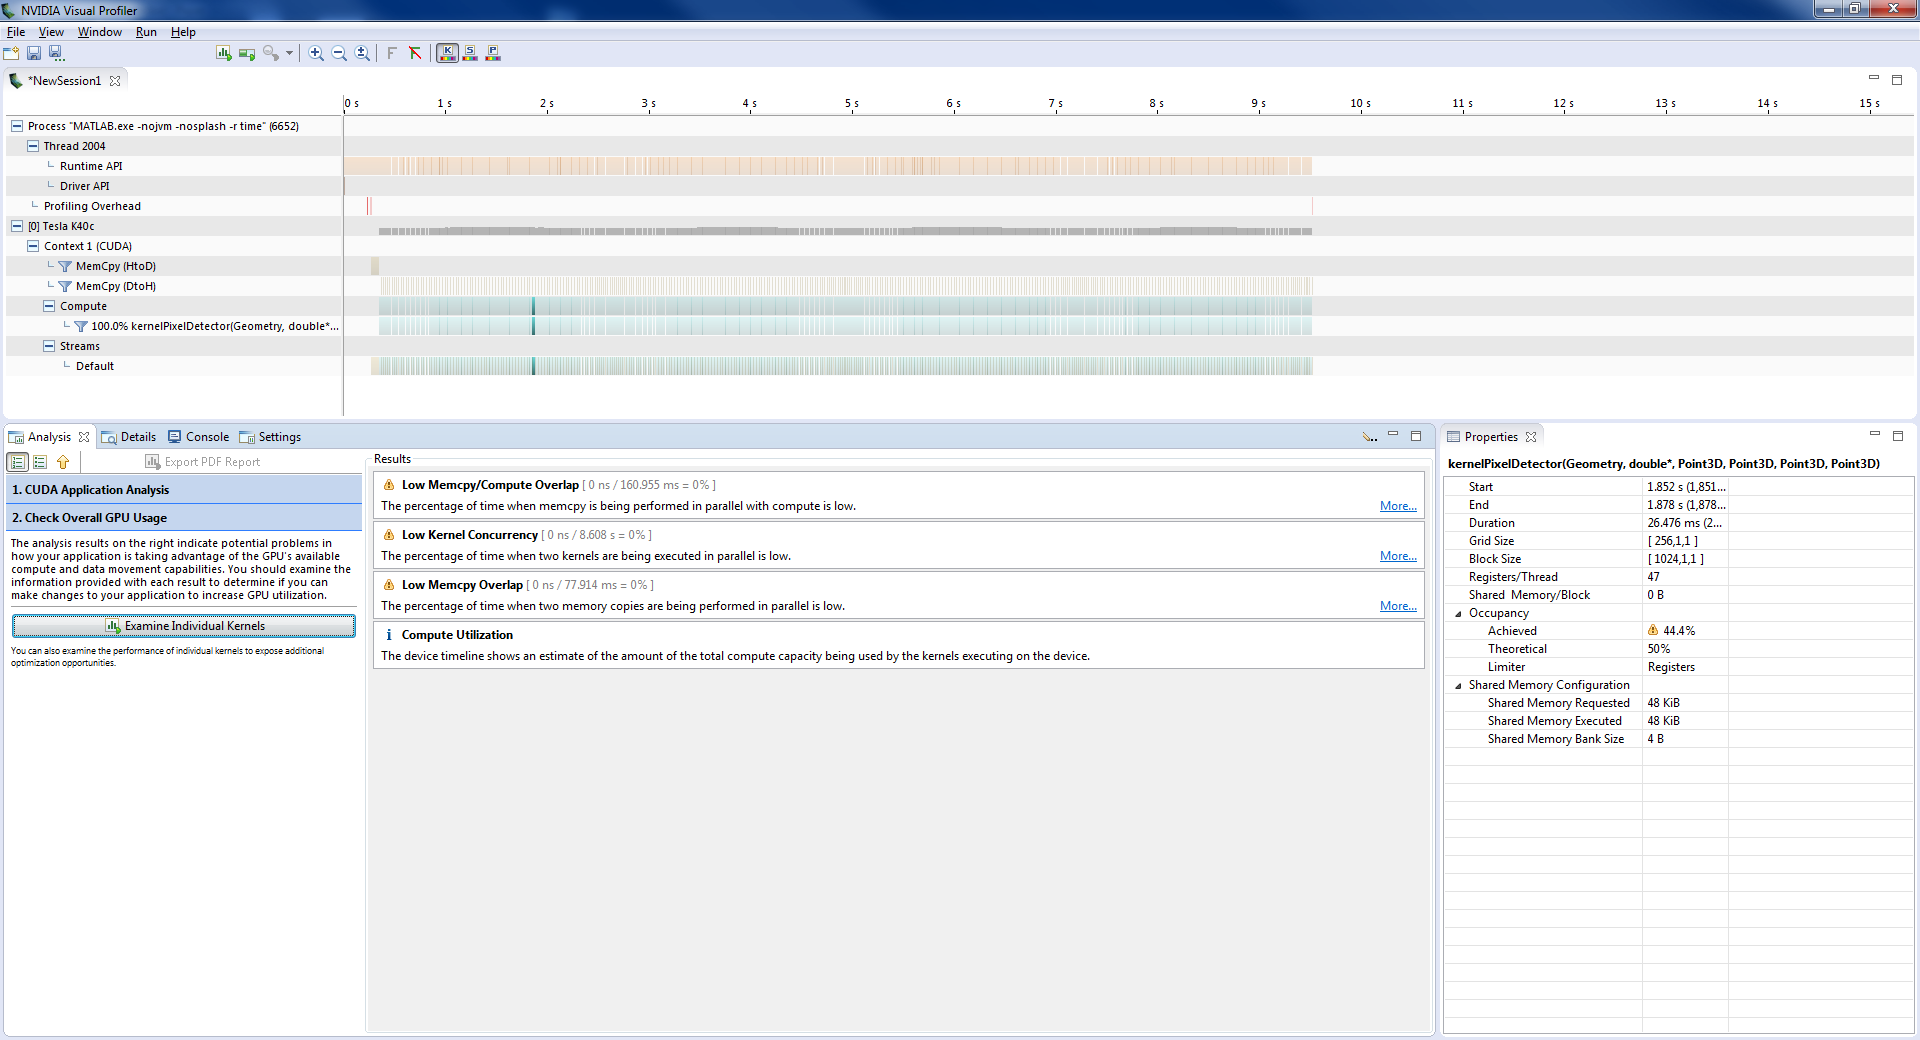Screen dimensions: 1920x1040
Task: Click the MemCpy (HtoD) filter icon
Action: point(65,266)
